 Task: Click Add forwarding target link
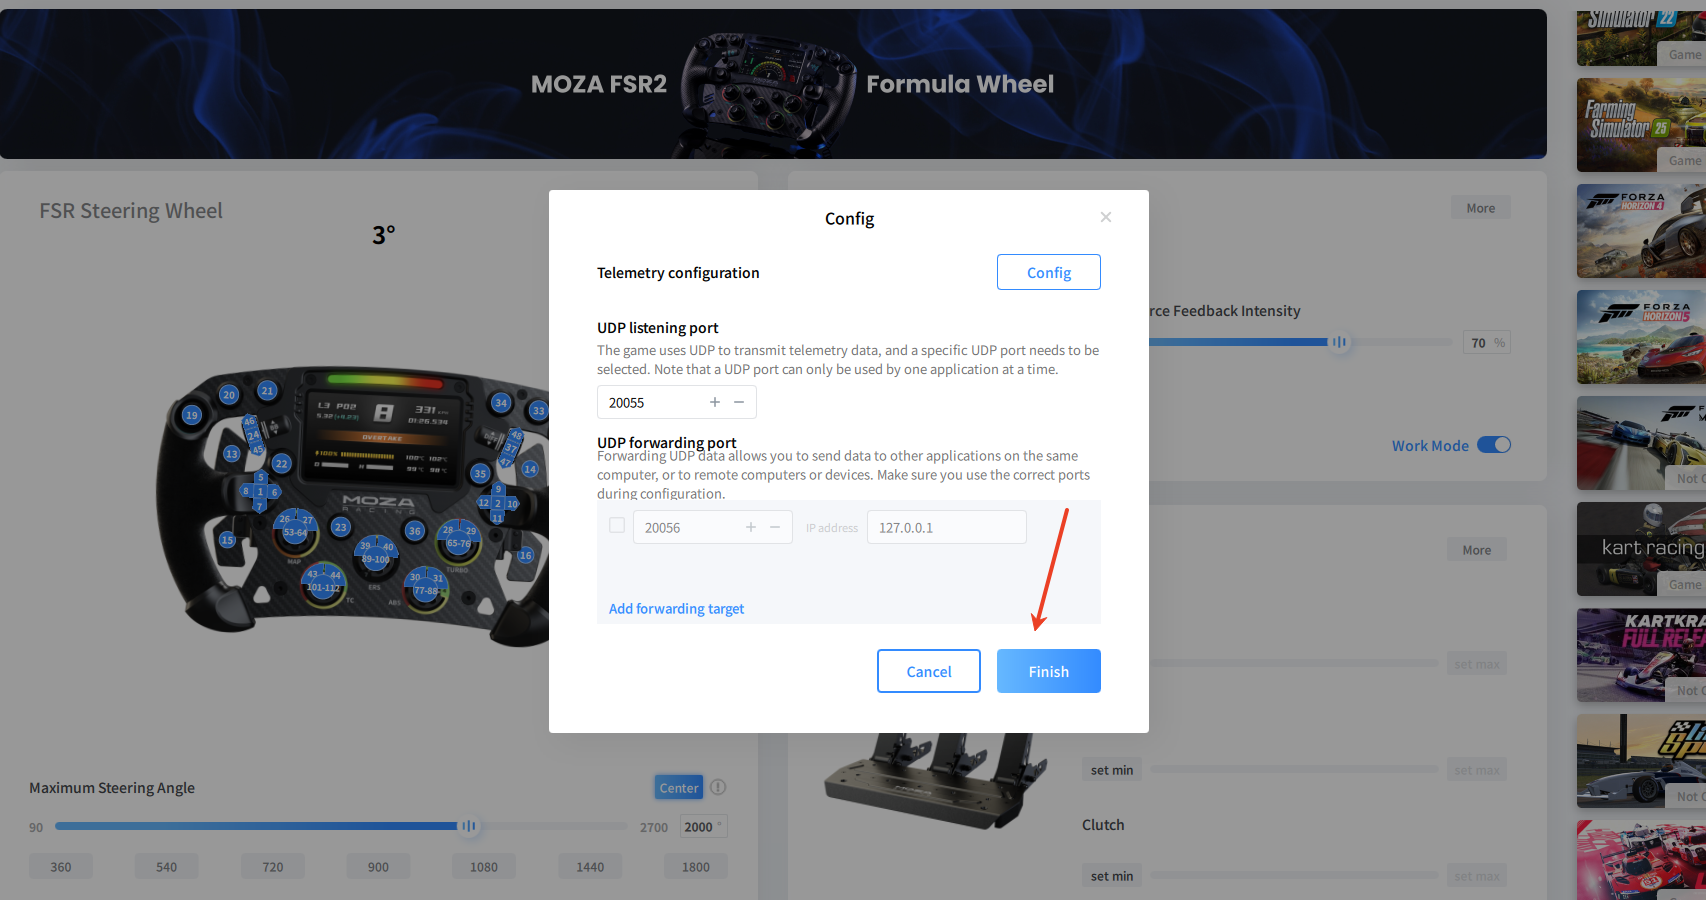pos(676,608)
